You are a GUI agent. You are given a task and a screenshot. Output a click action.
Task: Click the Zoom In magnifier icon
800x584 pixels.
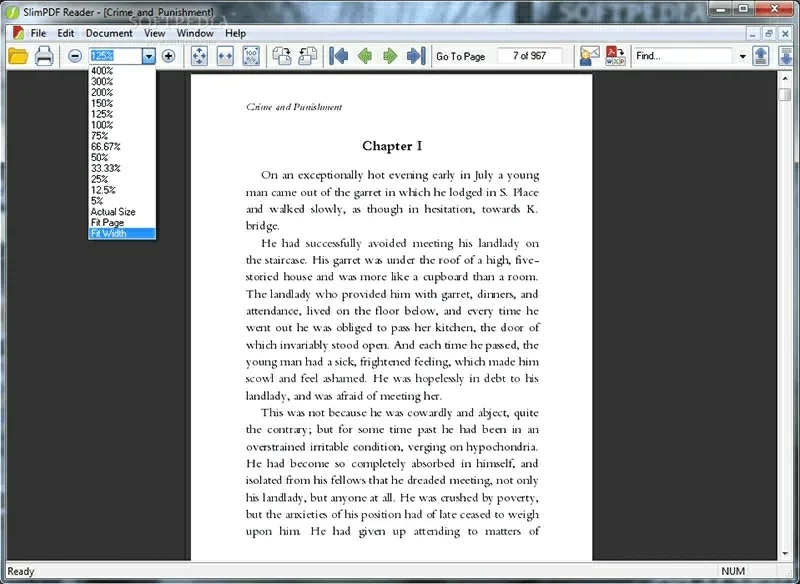tap(168, 56)
